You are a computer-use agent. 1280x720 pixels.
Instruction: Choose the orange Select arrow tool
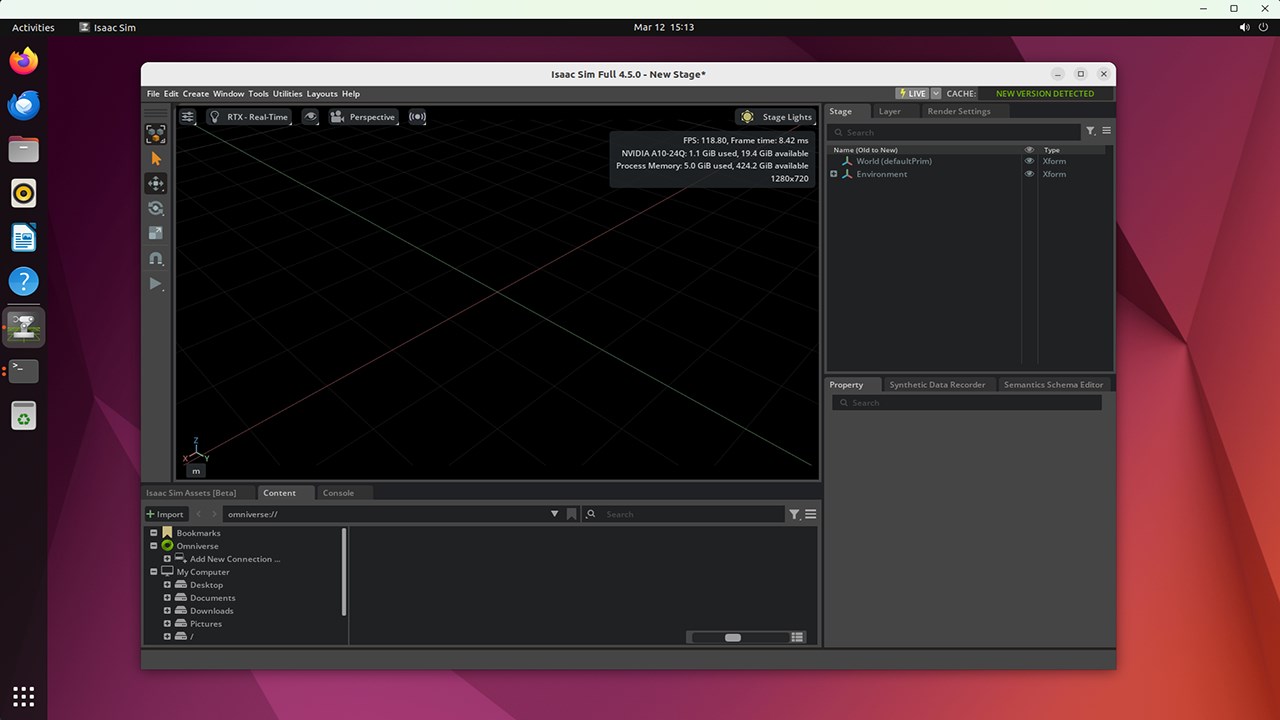coord(156,159)
